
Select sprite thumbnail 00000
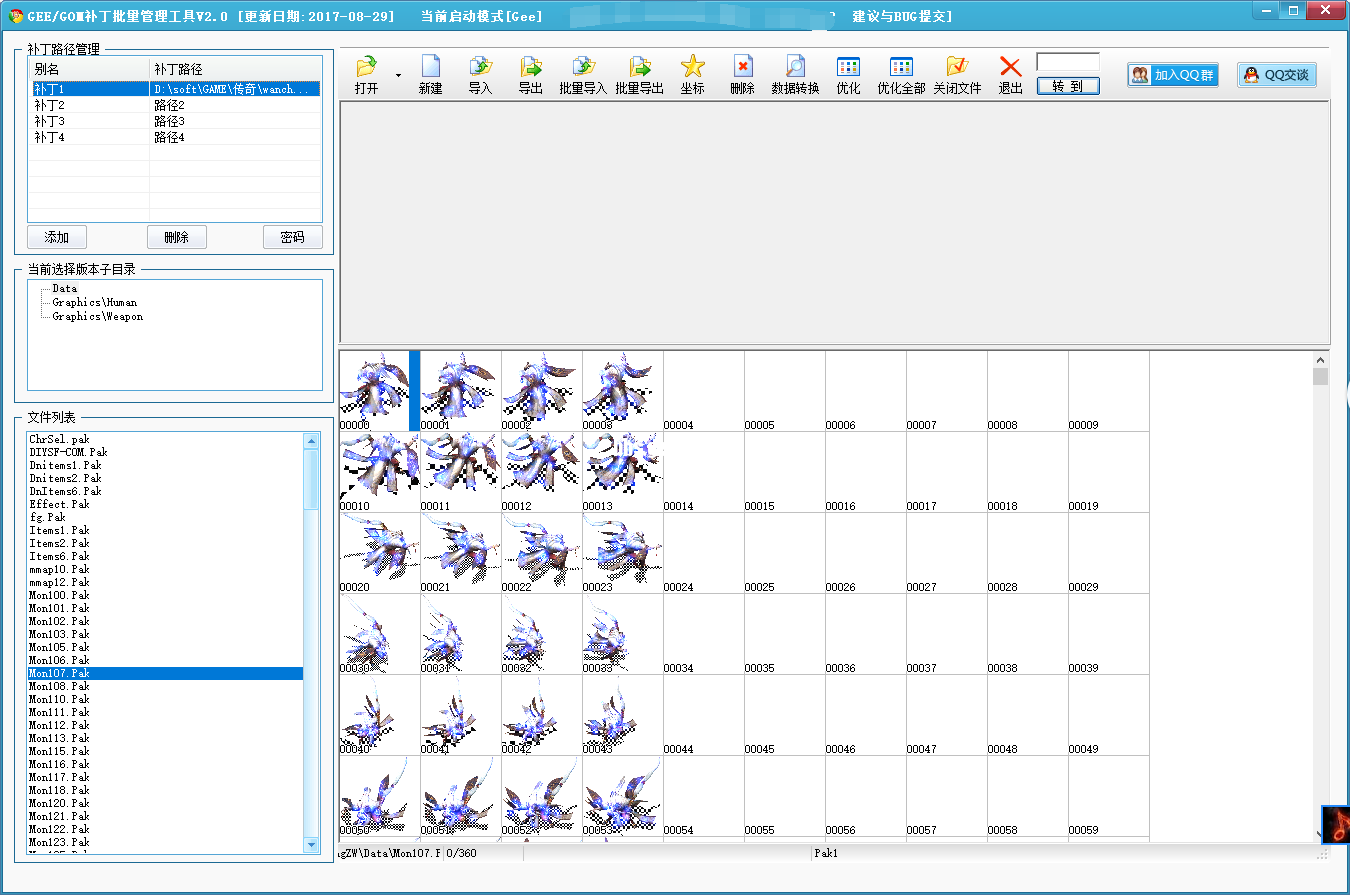pos(379,390)
